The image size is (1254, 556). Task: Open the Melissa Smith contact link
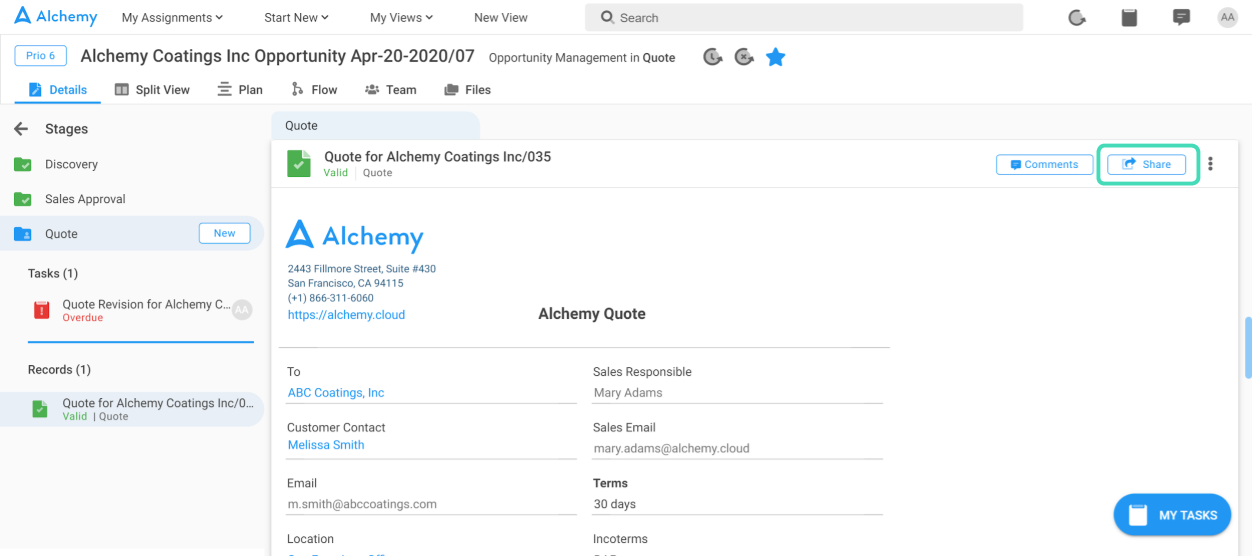[326, 445]
